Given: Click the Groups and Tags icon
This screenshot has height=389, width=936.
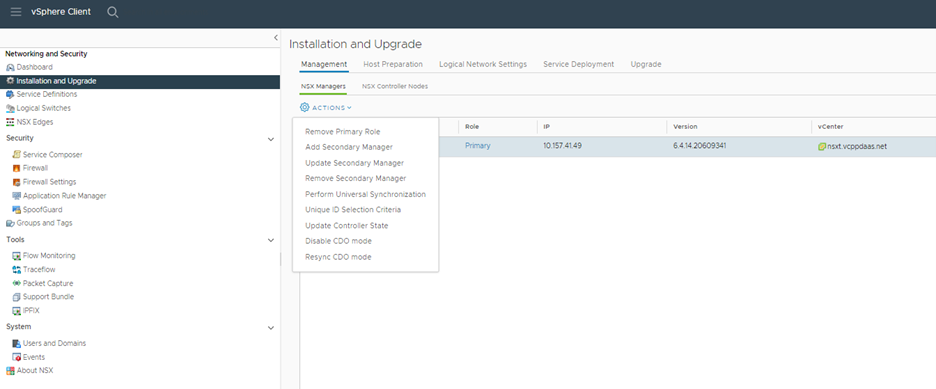Looking at the screenshot, I should click(10, 223).
